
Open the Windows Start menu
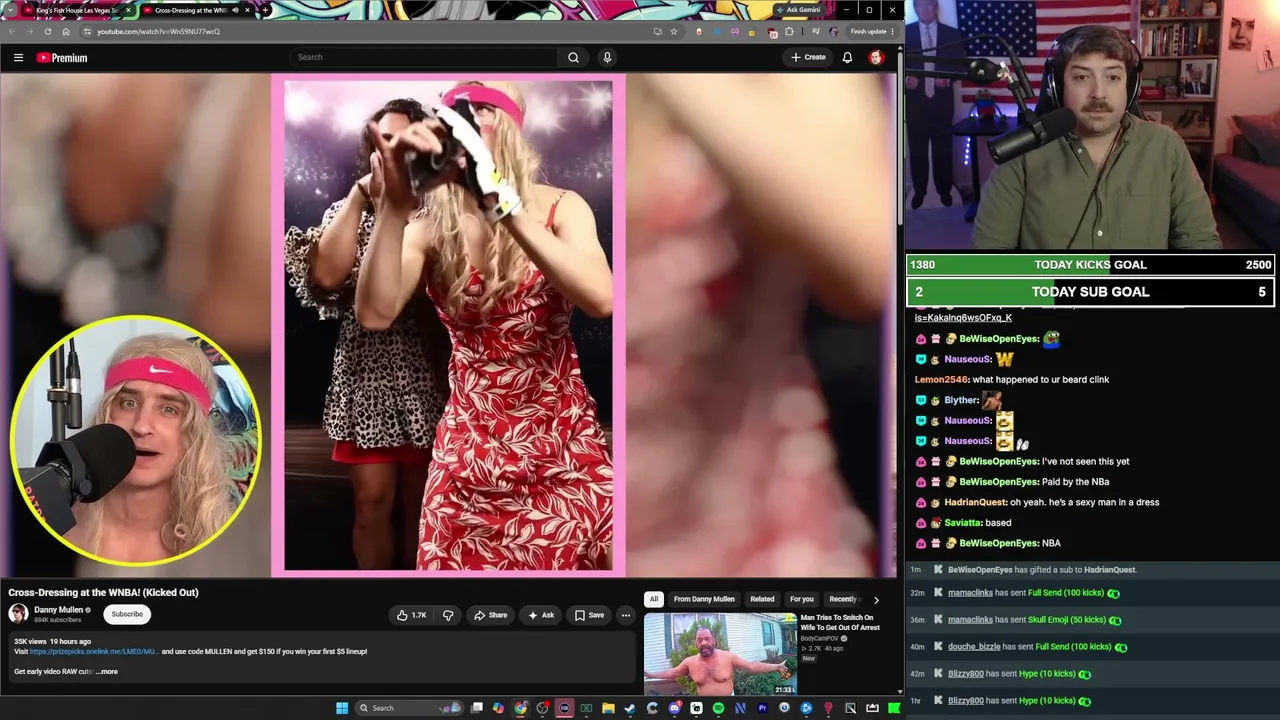pos(342,708)
